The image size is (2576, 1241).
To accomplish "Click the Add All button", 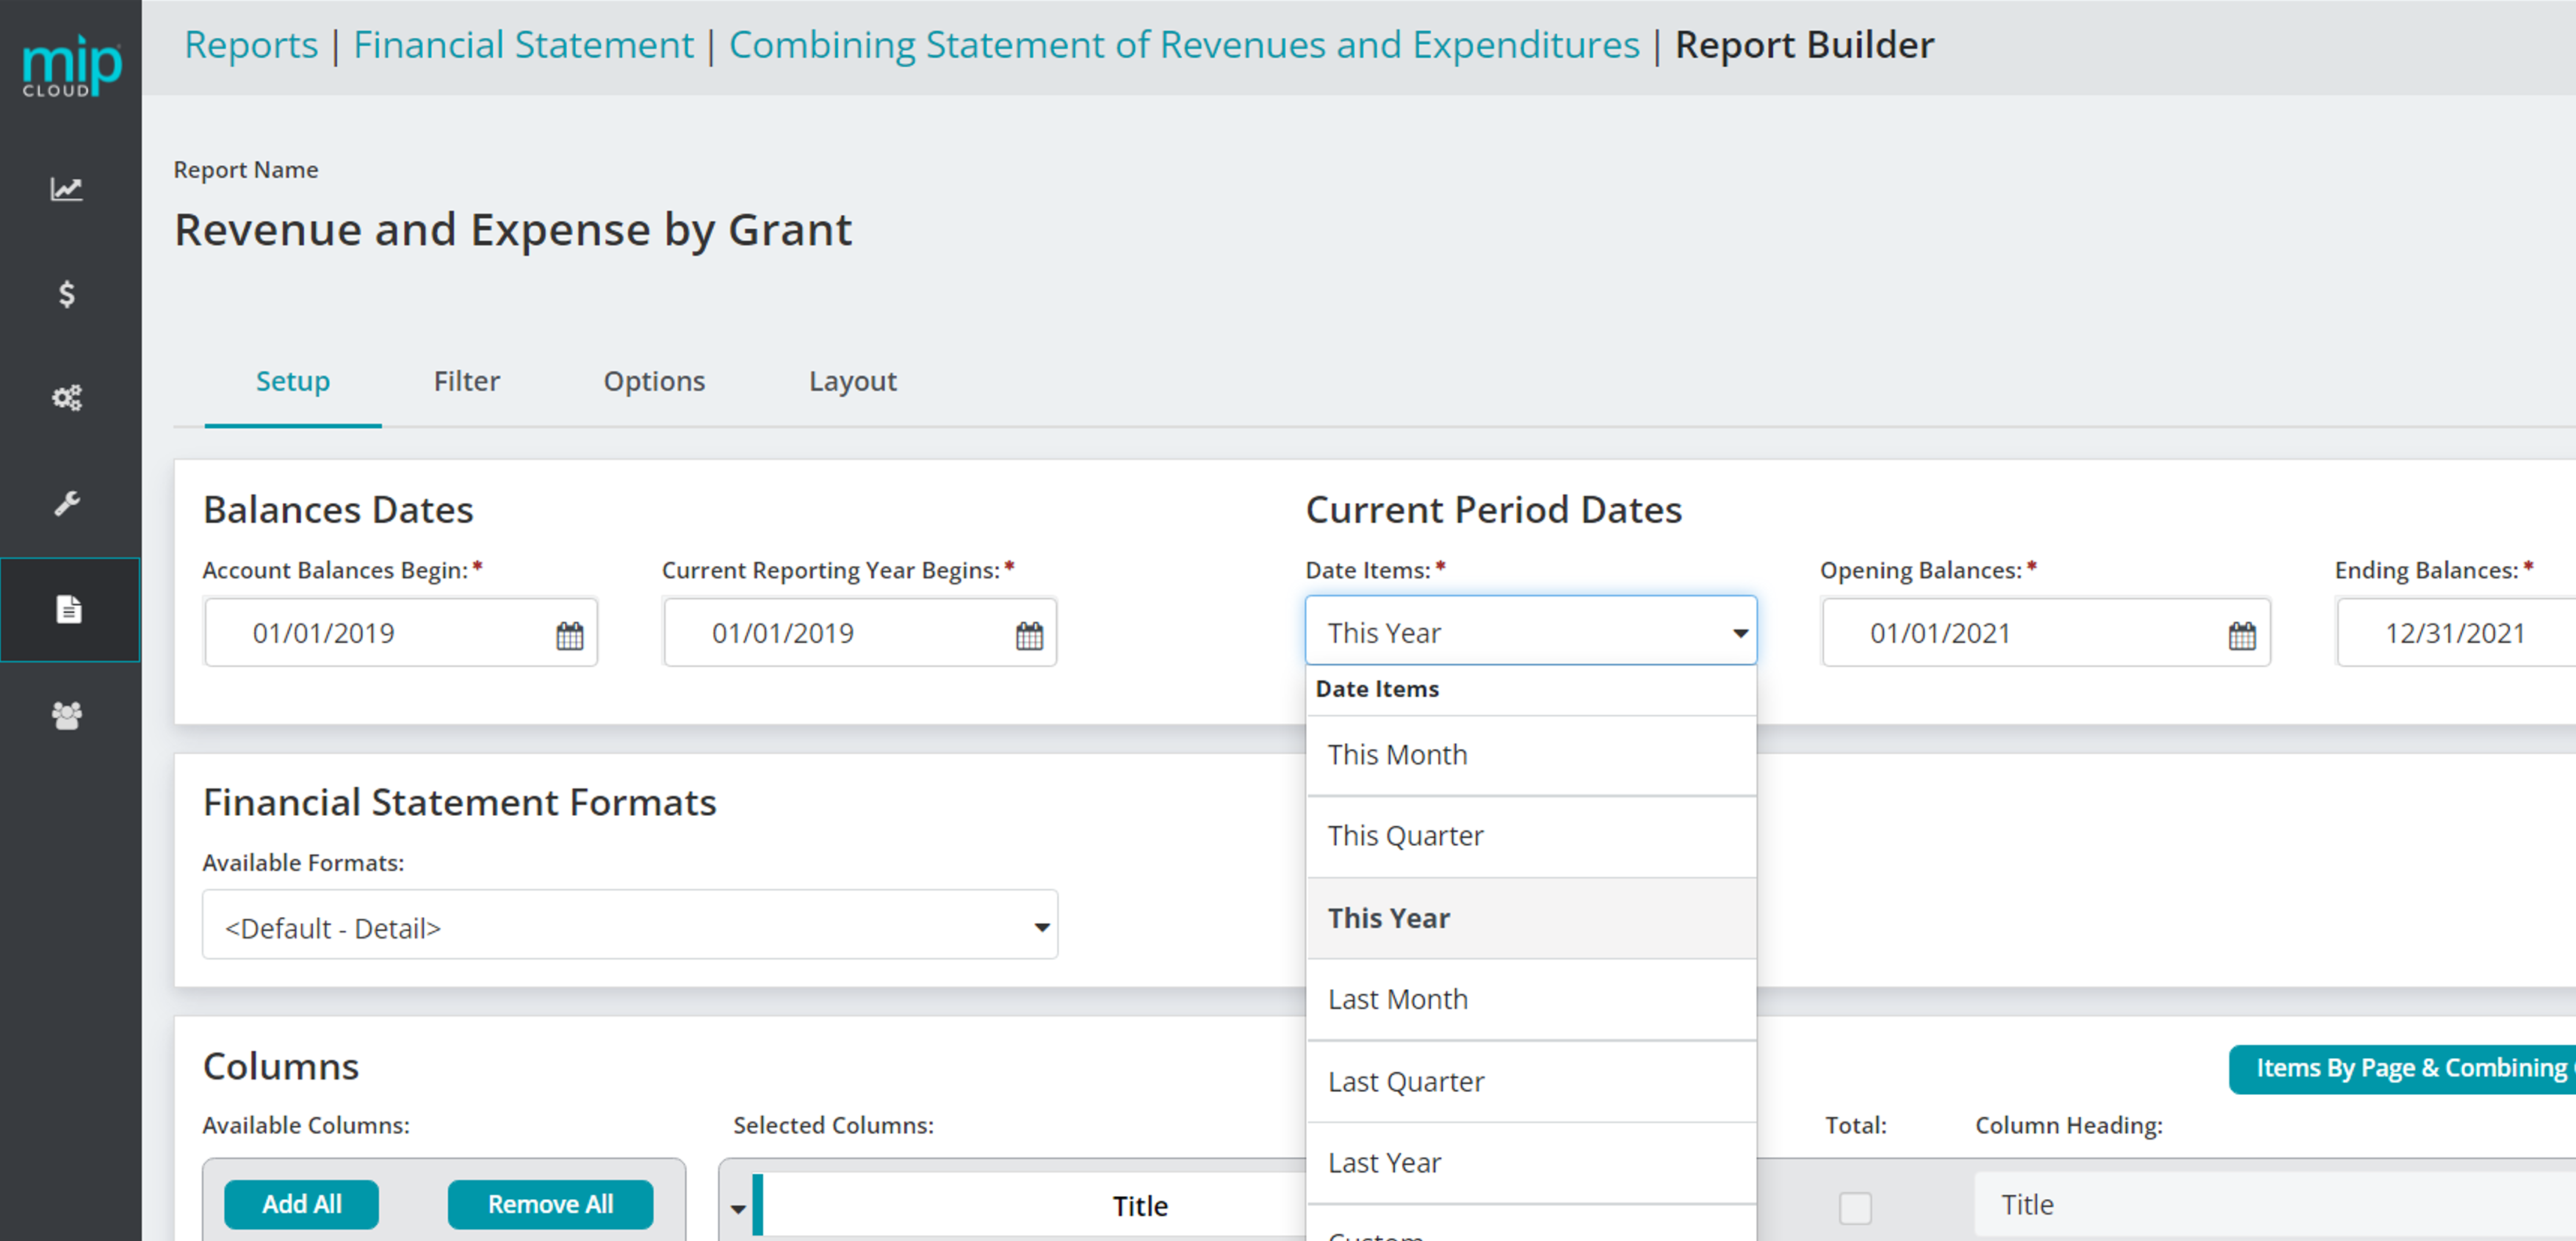I will point(301,1204).
